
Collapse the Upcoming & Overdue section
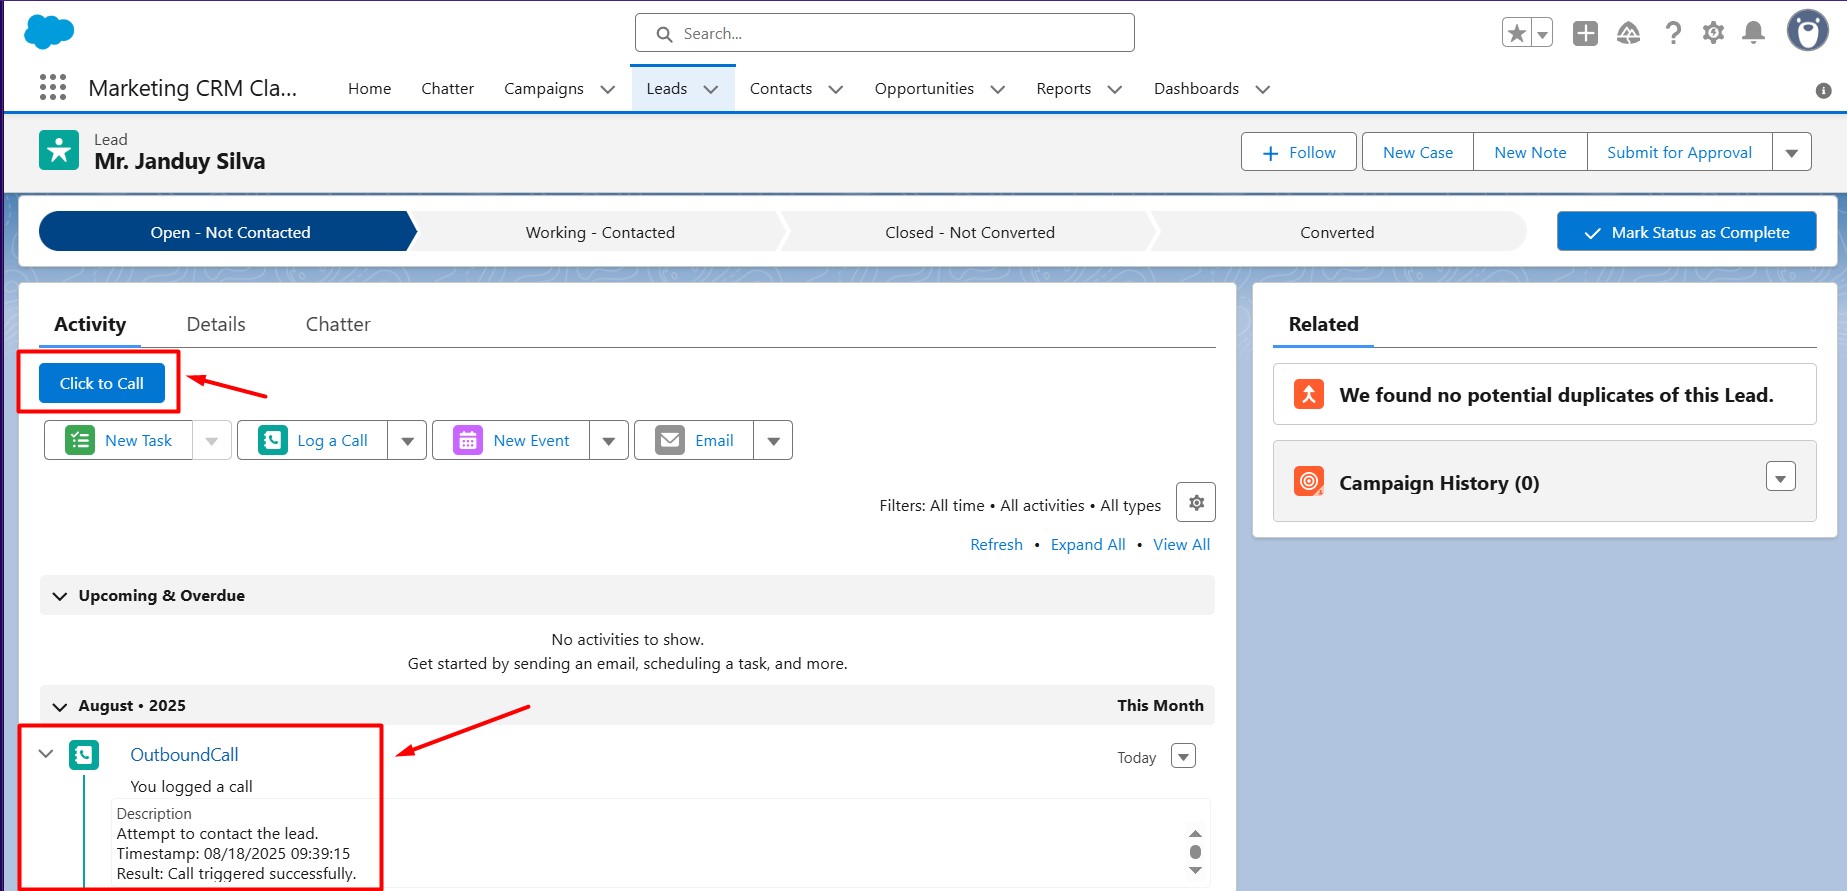coord(60,596)
